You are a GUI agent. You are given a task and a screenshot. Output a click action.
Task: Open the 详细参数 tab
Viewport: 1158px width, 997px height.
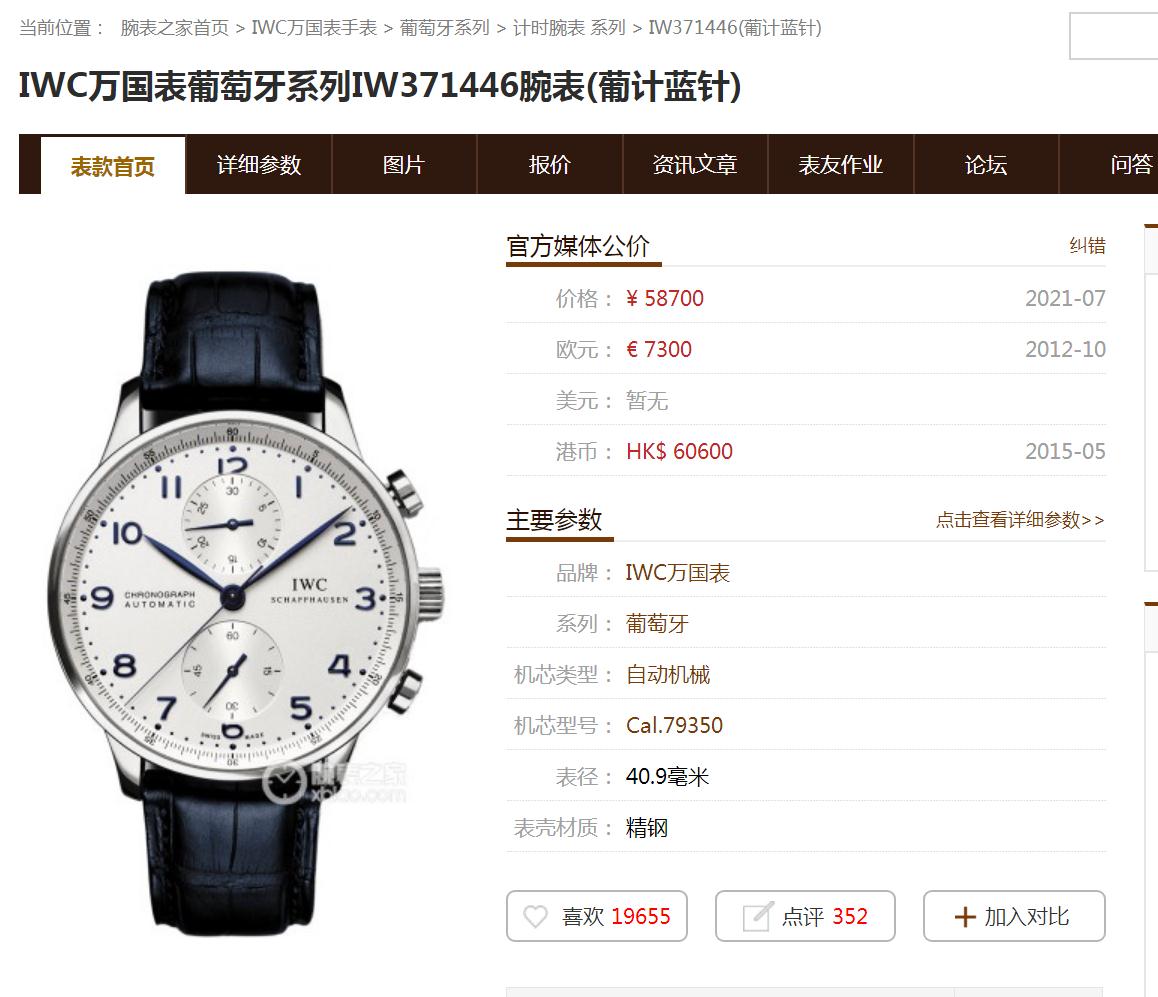tap(258, 164)
